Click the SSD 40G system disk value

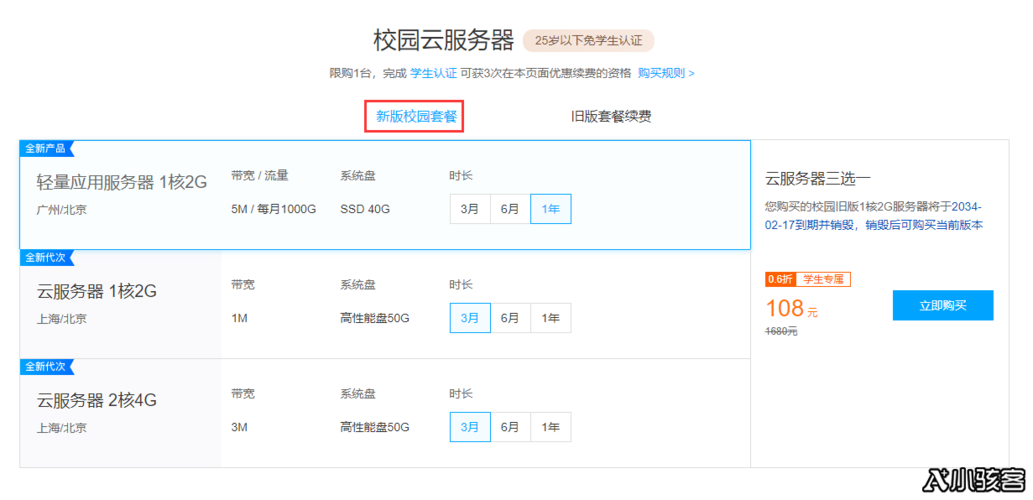coord(365,209)
